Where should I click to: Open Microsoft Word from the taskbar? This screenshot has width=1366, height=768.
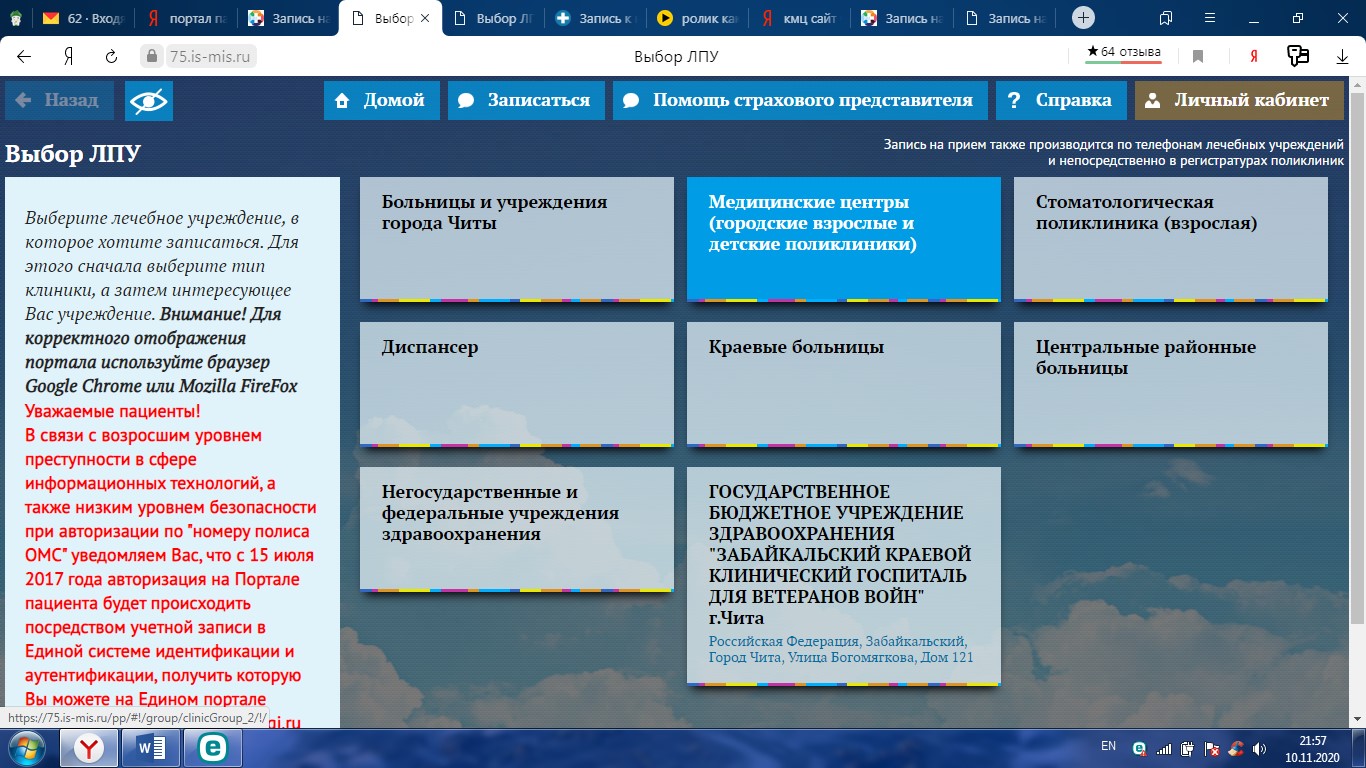coord(151,748)
